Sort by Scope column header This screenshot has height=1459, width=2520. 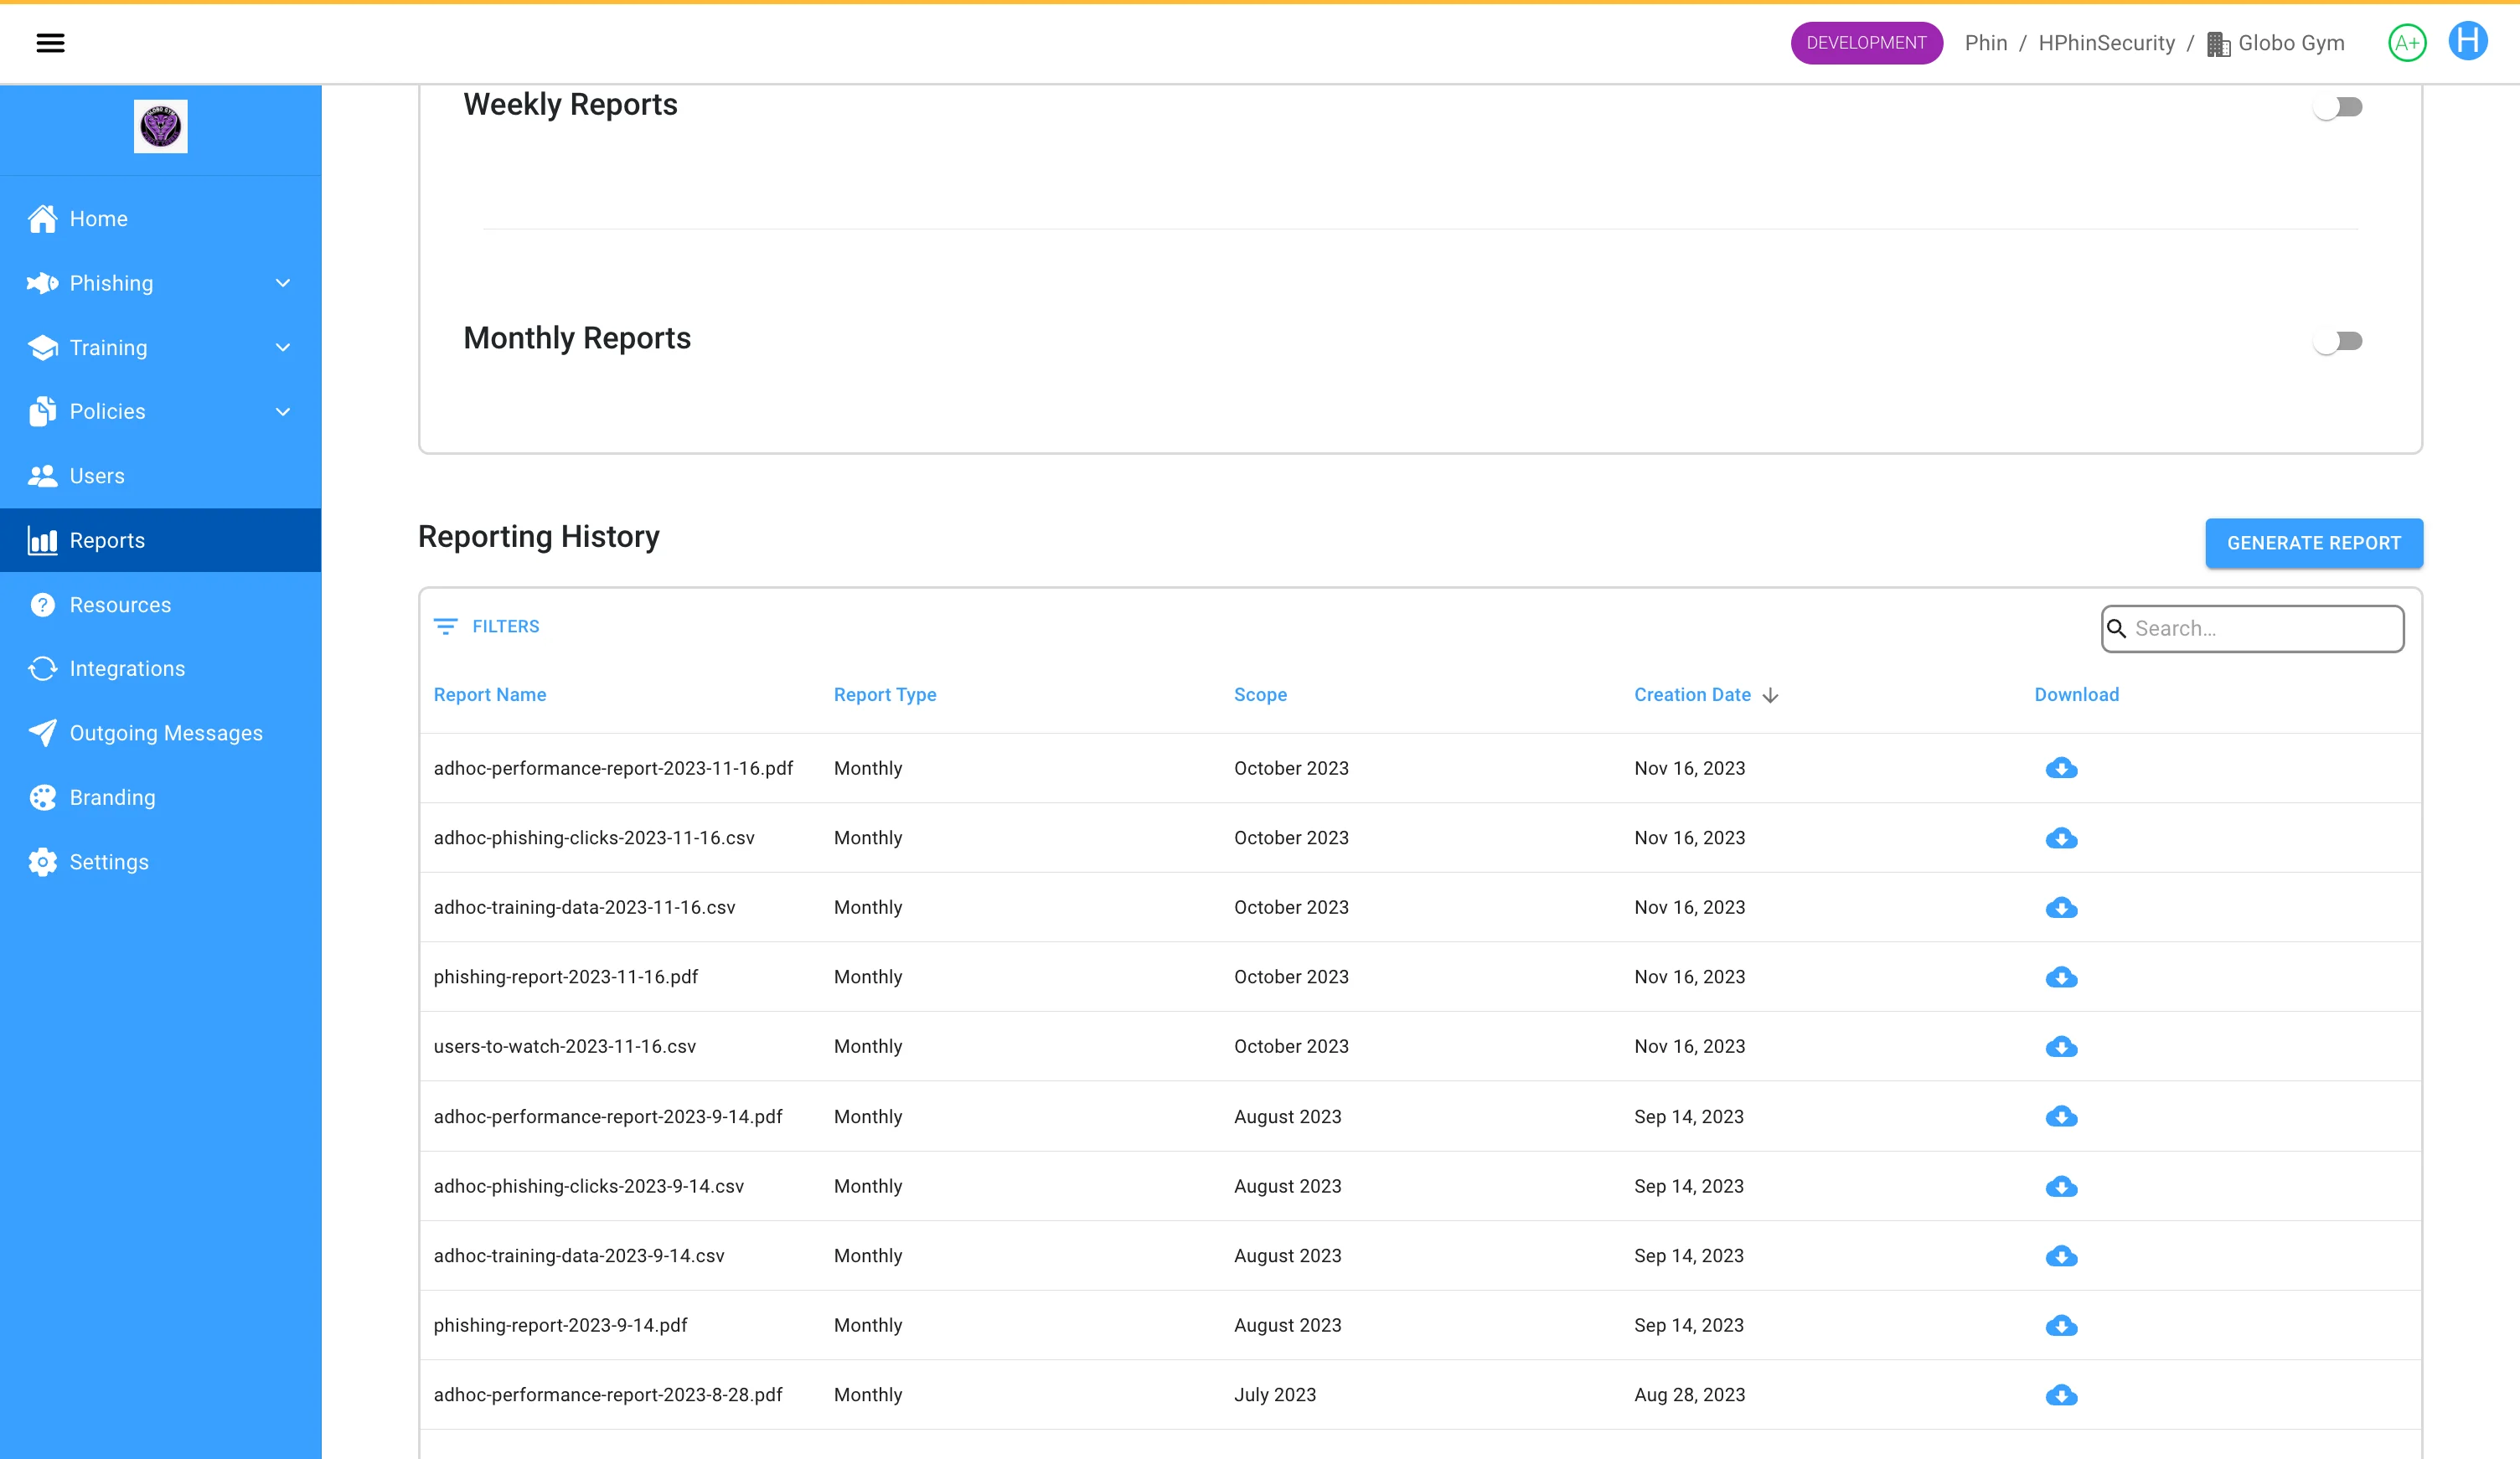(x=1260, y=695)
